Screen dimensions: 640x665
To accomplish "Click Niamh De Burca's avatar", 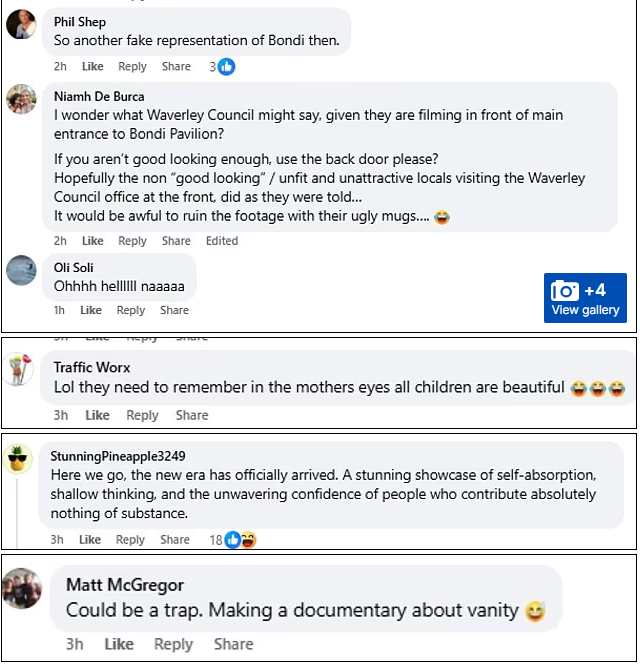I will click(21, 99).
